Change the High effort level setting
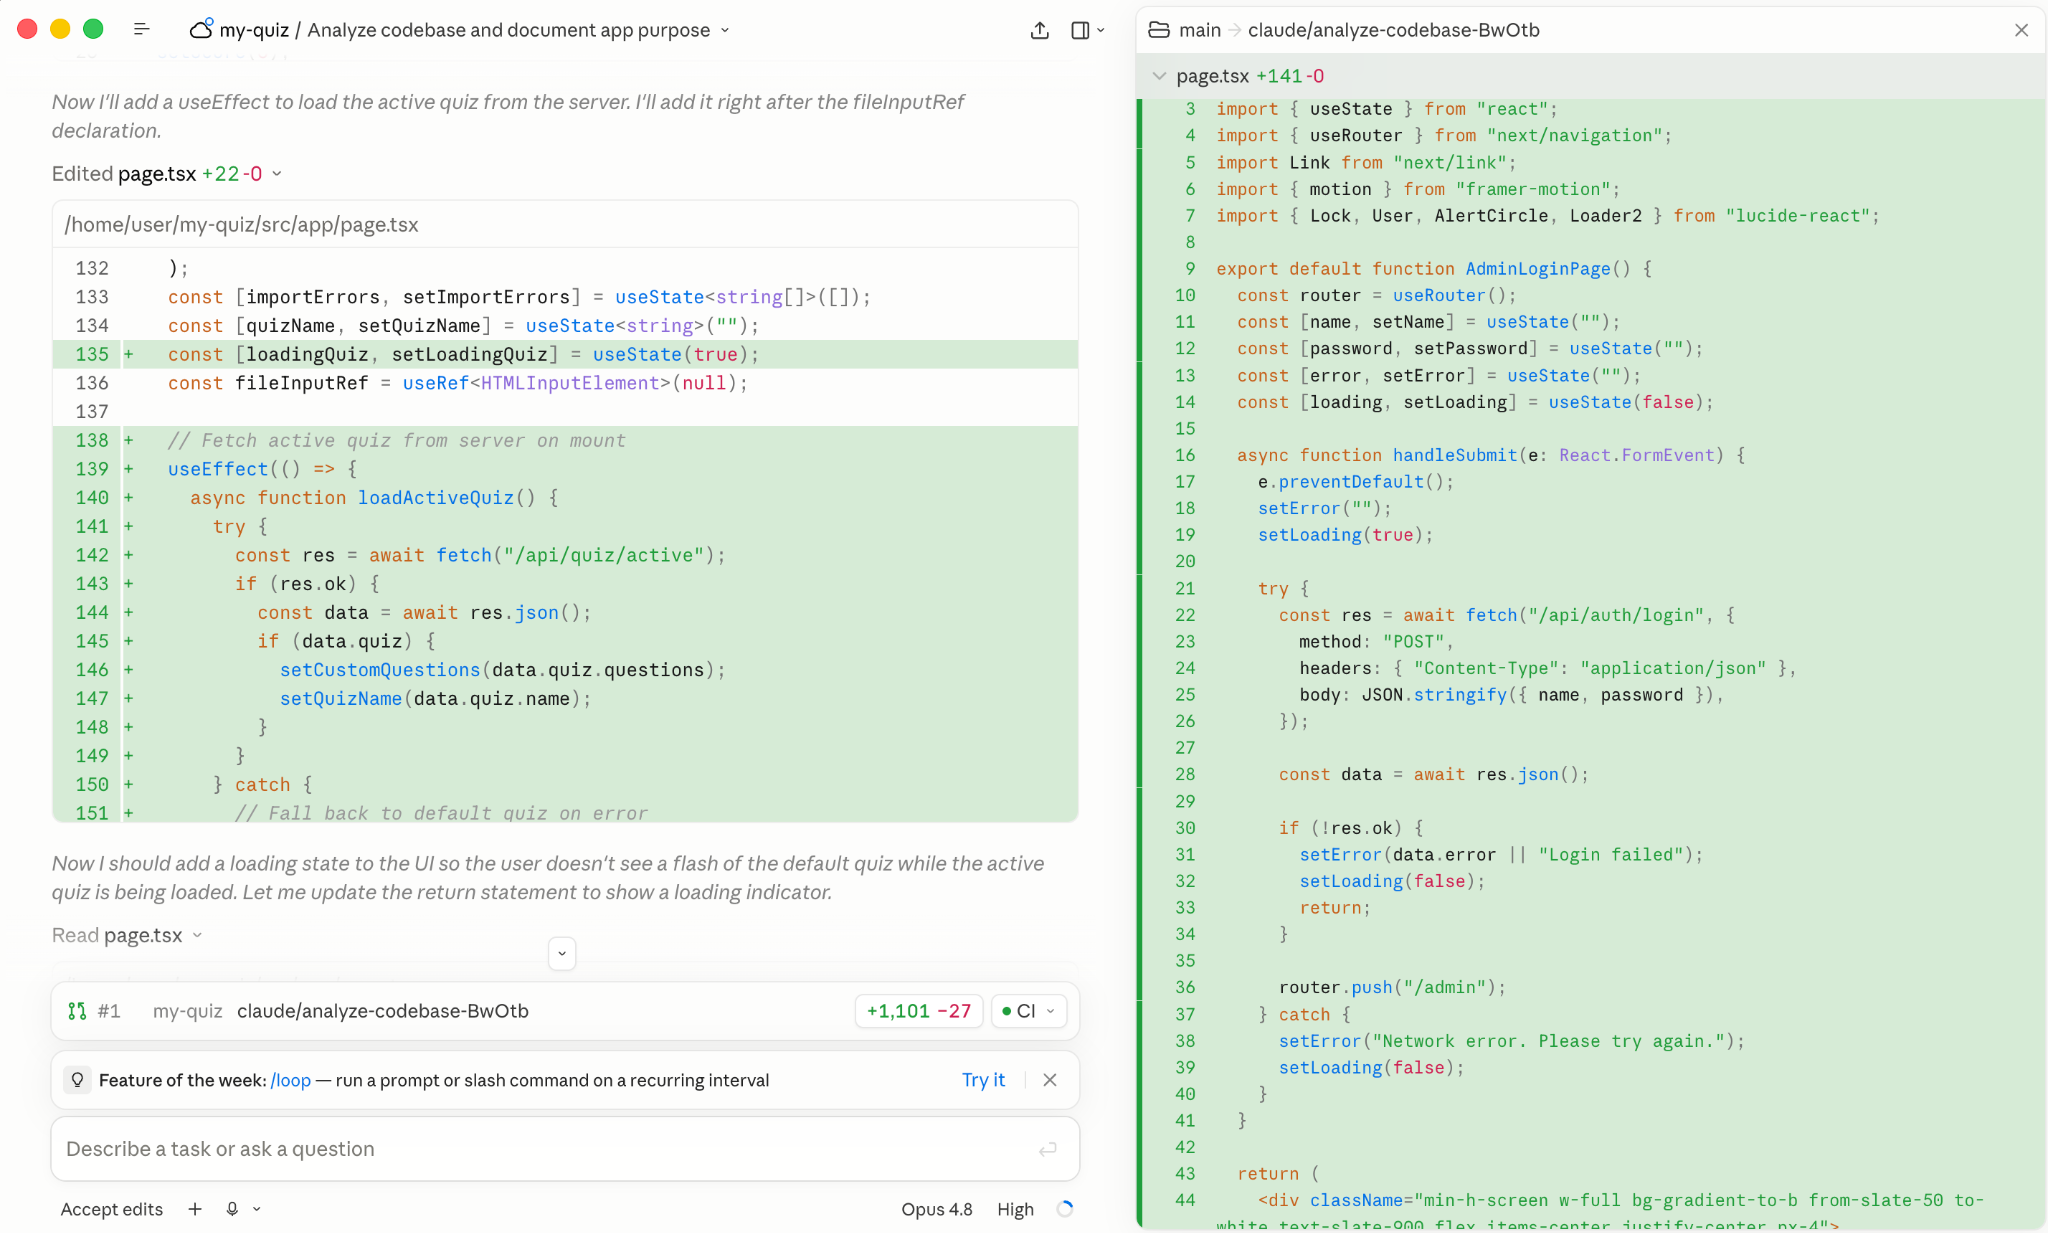Viewport: 2048px width, 1233px height. coord(1015,1209)
